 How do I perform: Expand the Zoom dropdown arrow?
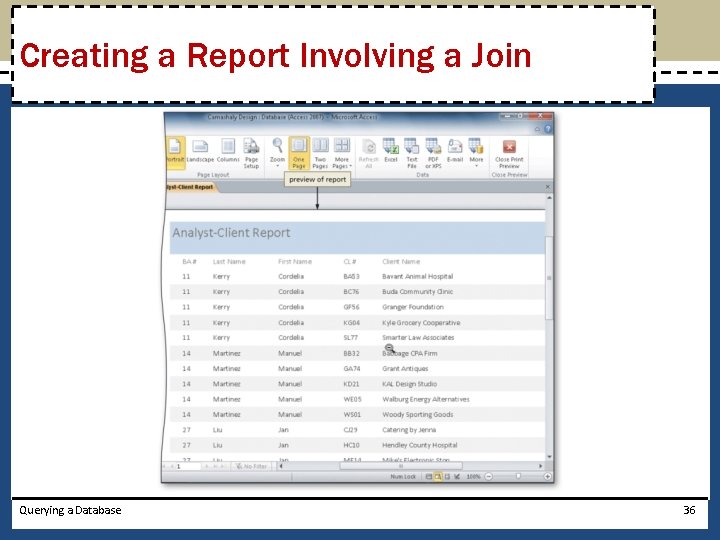[277, 166]
